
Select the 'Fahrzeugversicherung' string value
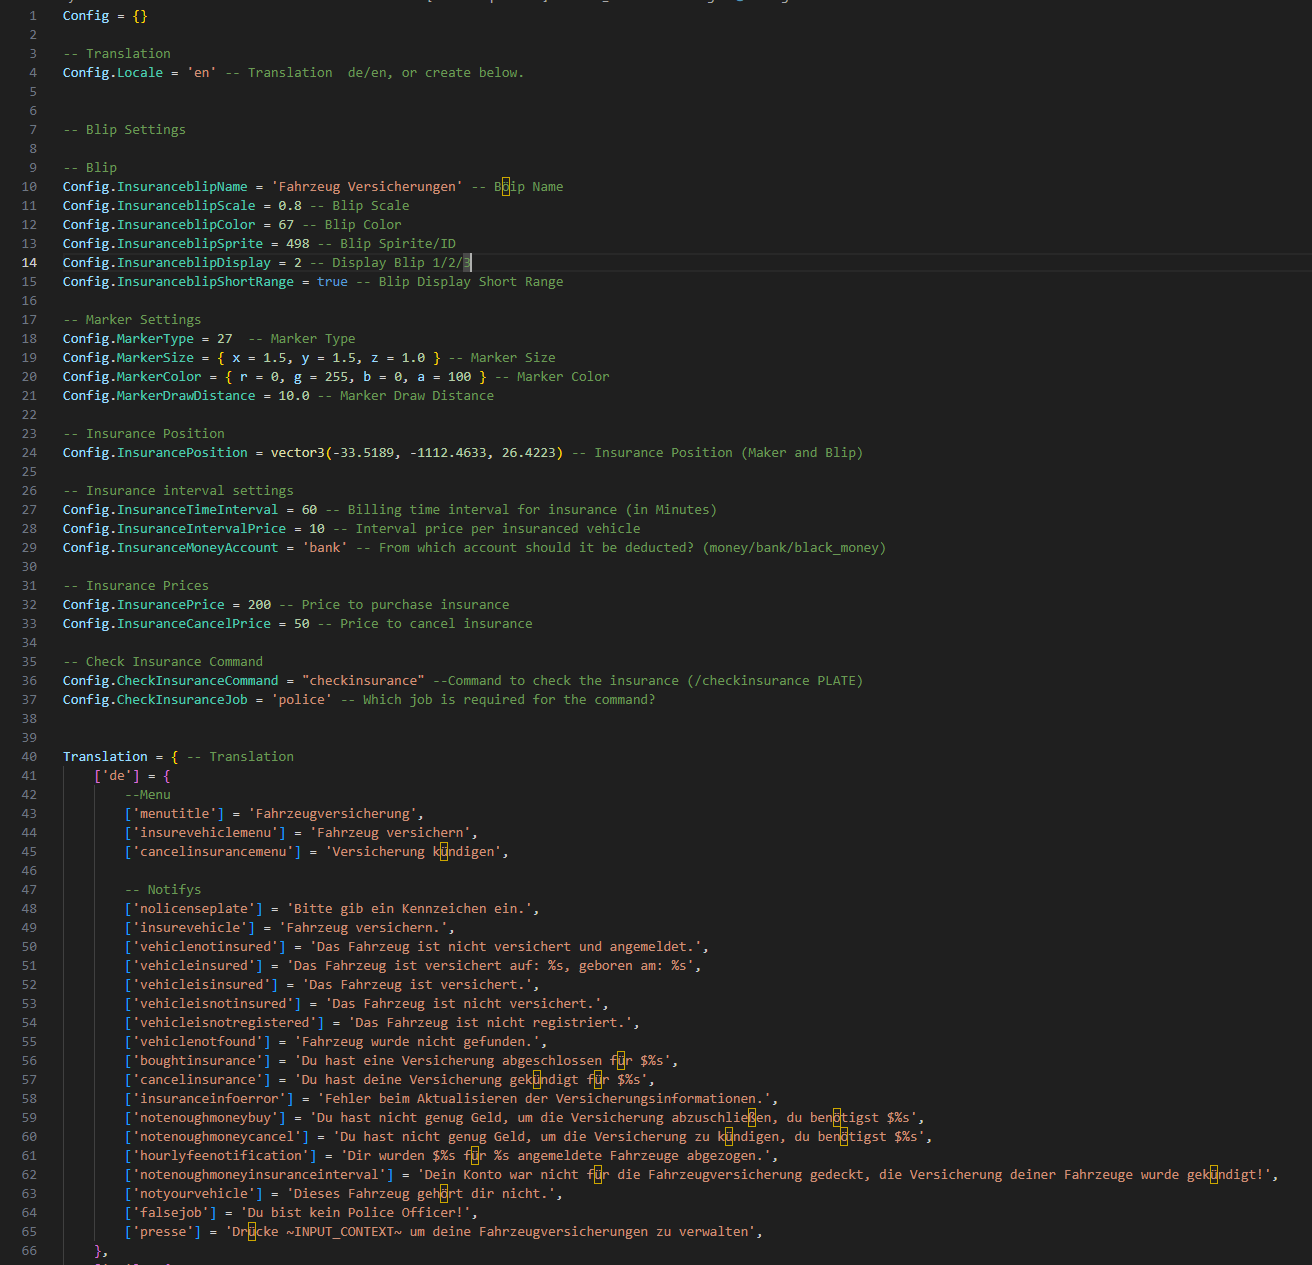(x=333, y=814)
